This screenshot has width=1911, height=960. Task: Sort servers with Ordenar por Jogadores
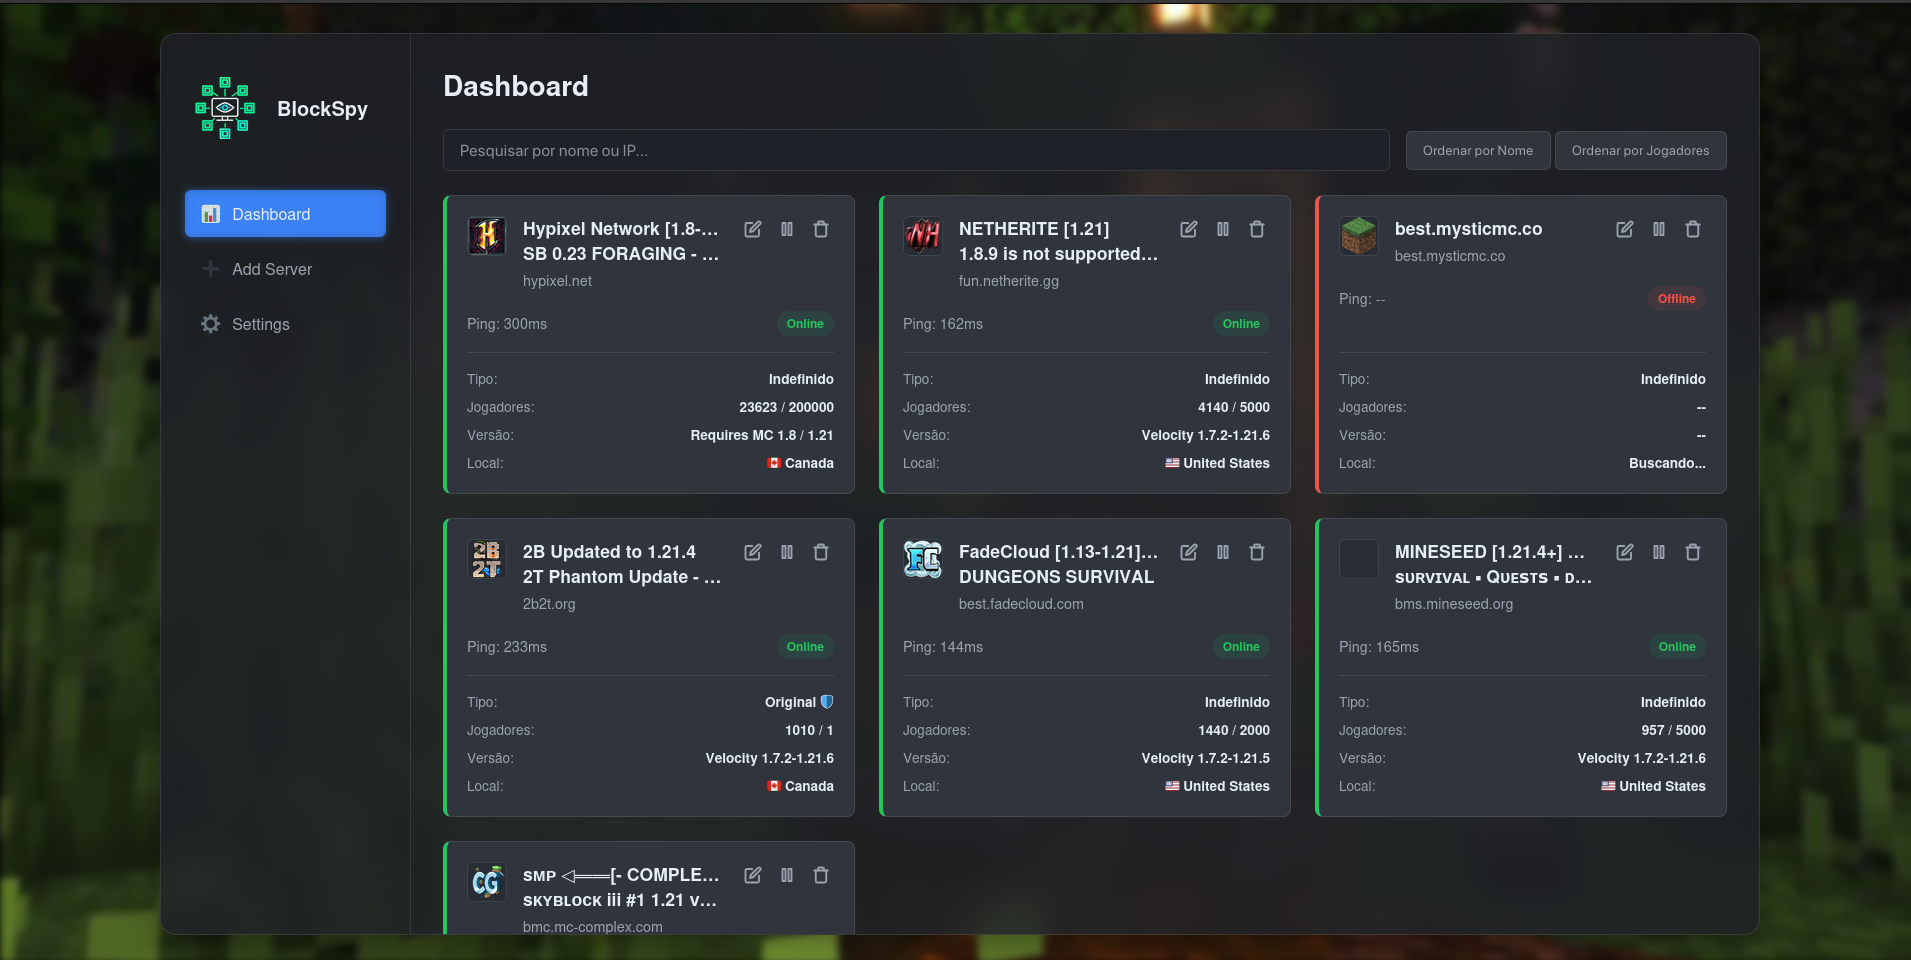tap(1640, 150)
